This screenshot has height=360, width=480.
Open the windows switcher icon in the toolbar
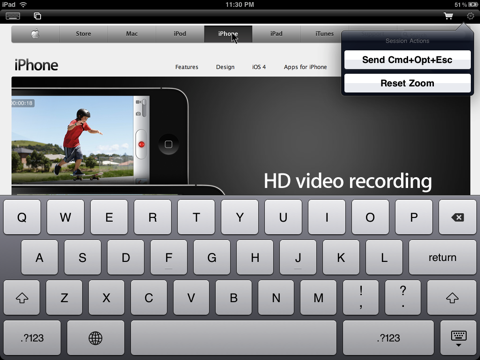[37, 16]
